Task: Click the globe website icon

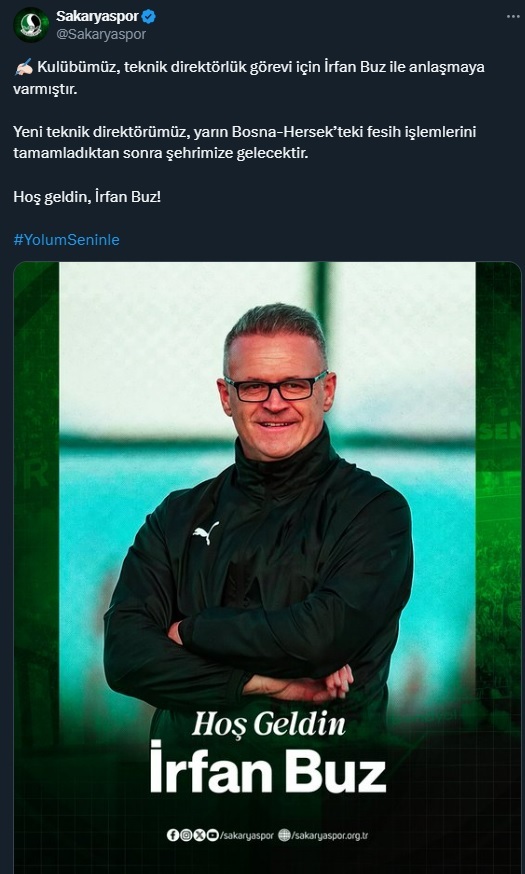Action: coord(284,835)
